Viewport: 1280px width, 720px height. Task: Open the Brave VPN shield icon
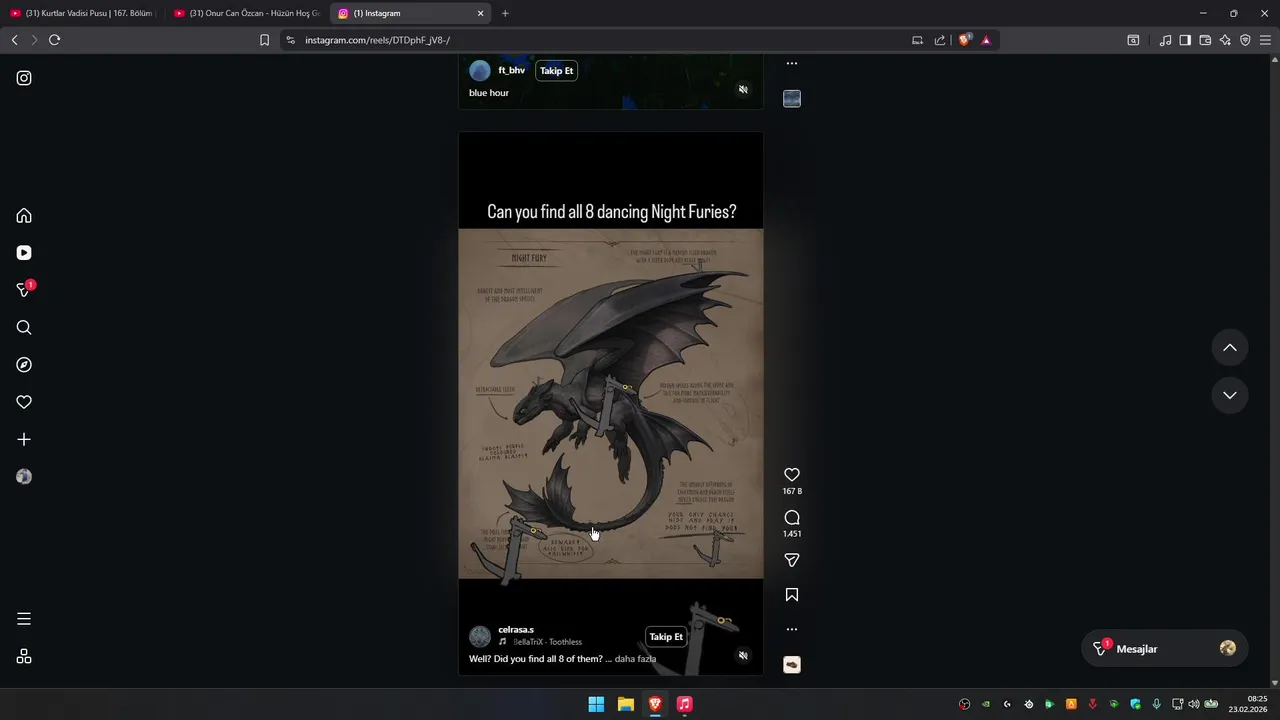point(1245,40)
